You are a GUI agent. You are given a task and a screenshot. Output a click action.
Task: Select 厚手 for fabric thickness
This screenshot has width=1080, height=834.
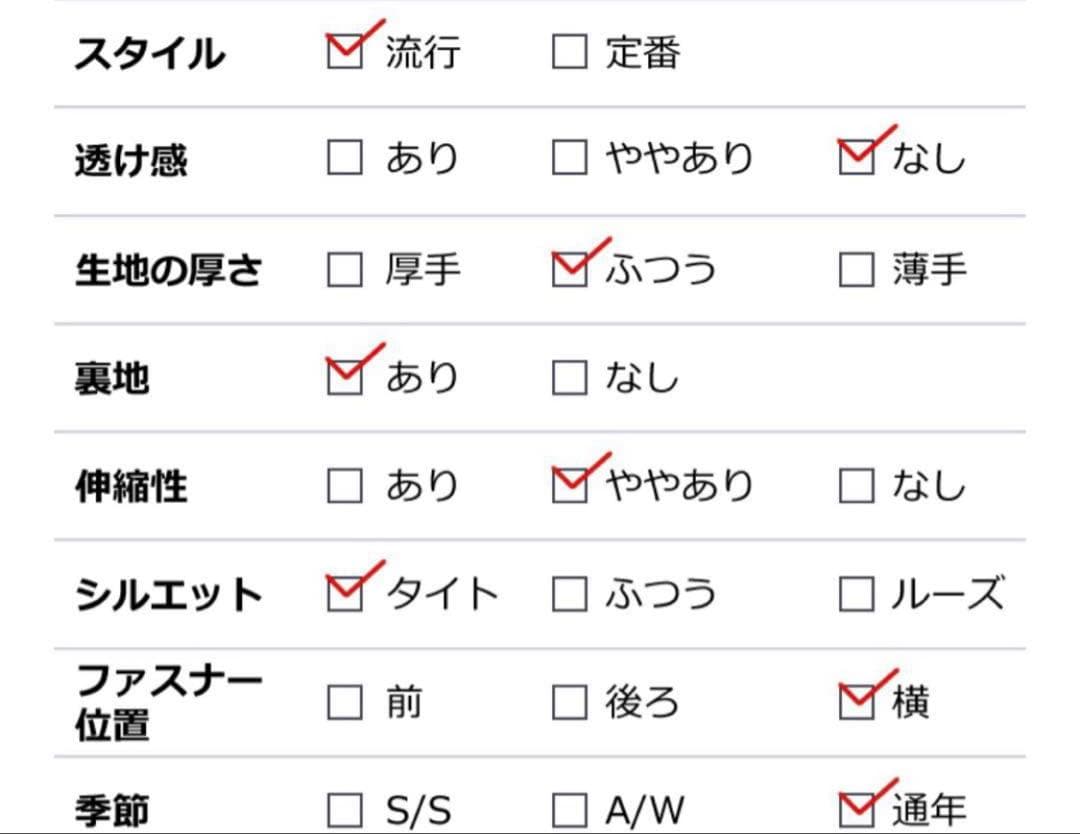point(345,269)
